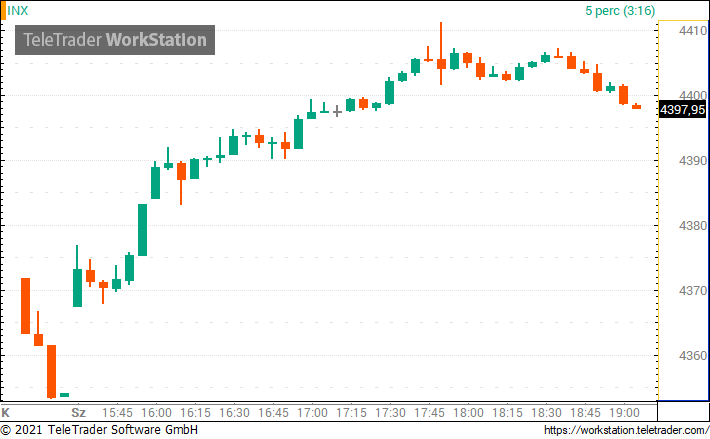
Task: Select the '5 perc (3:16)' interval label
Action: (x=620, y=10)
